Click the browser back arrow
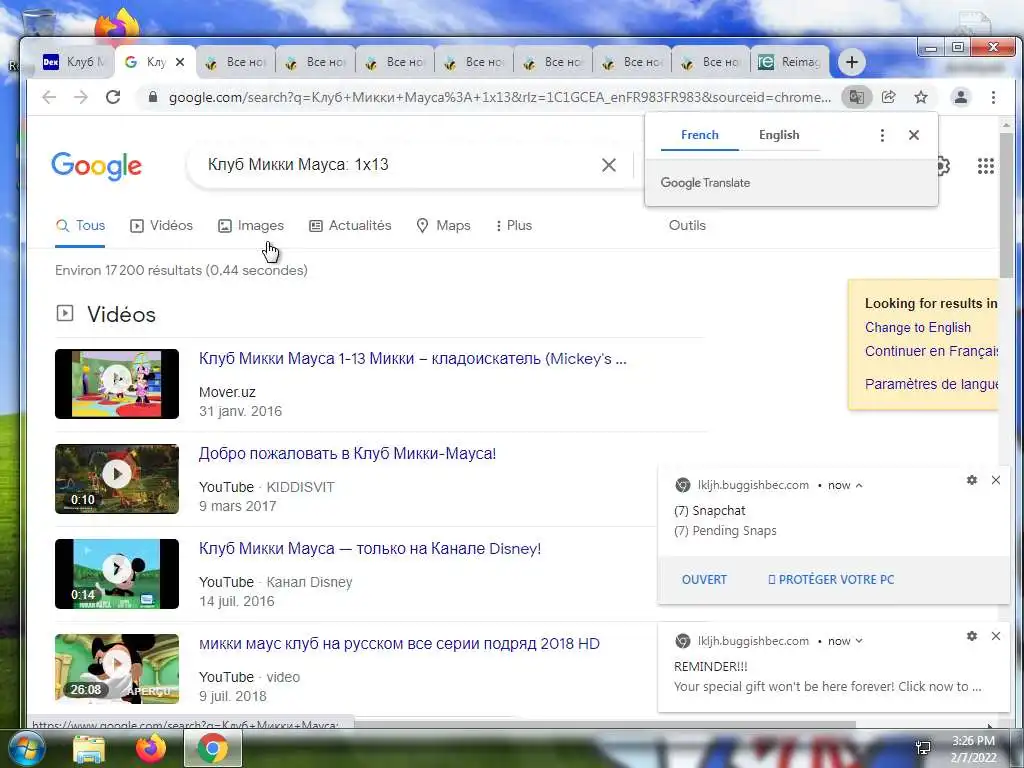This screenshot has width=1024, height=768. (x=49, y=97)
